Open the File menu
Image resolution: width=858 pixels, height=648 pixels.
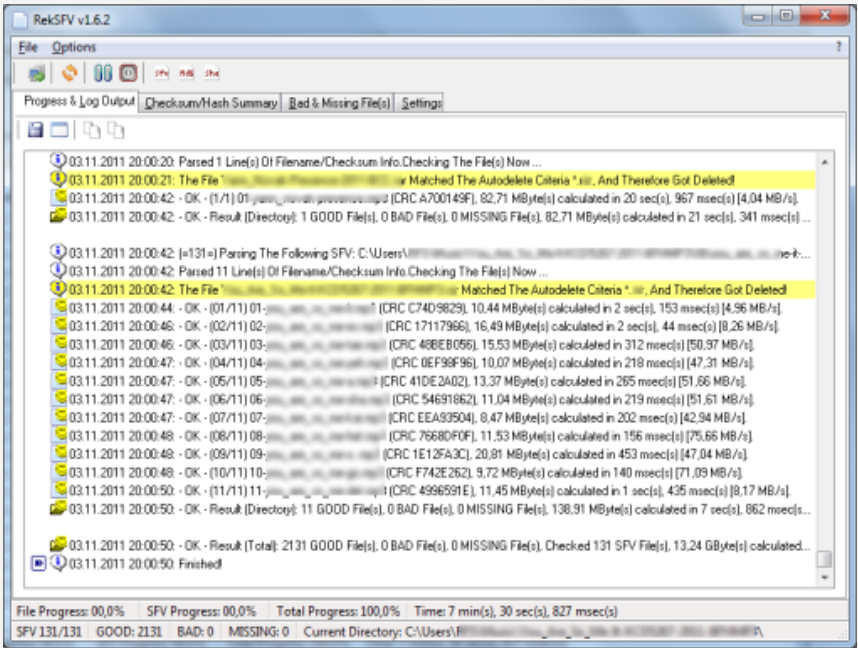(x=27, y=47)
